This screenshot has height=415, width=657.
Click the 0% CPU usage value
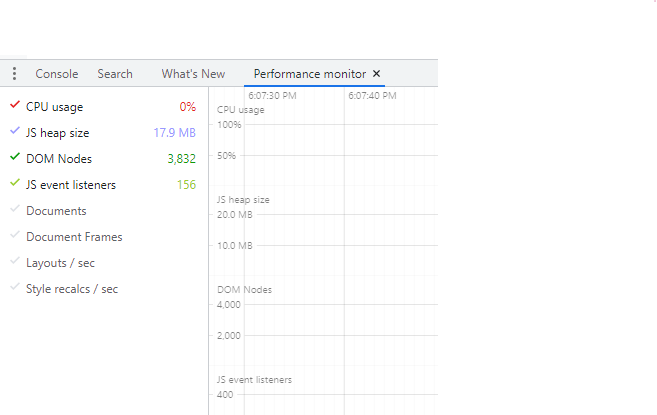pos(188,107)
